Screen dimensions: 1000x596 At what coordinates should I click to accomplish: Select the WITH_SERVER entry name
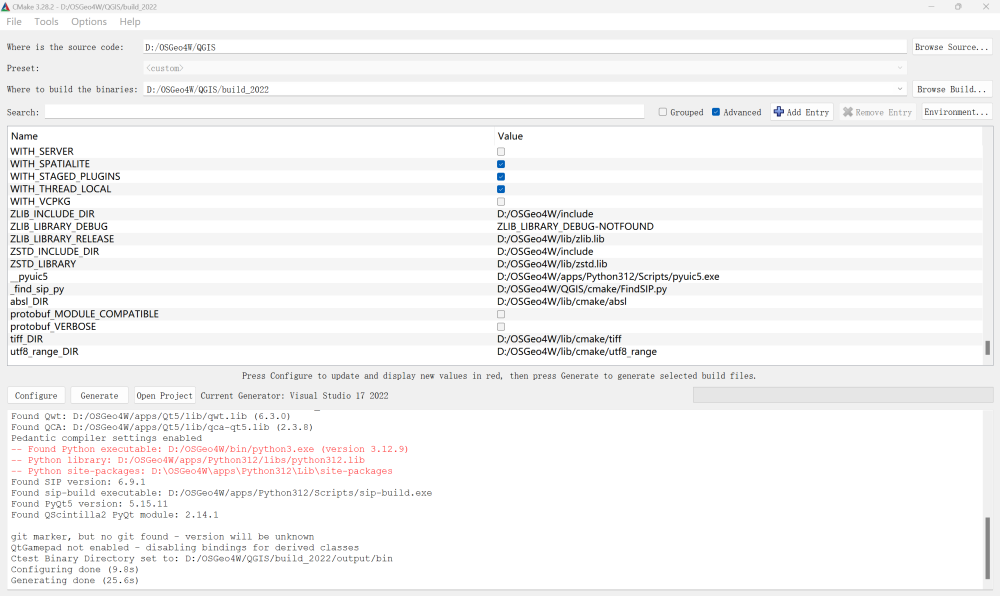pyautogui.click(x=41, y=152)
